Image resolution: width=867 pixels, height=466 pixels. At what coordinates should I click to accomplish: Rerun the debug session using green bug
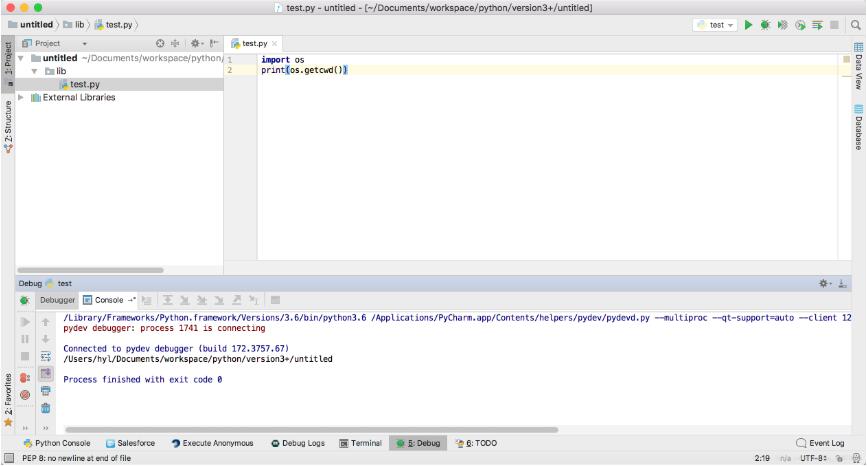click(x=25, y=300)
